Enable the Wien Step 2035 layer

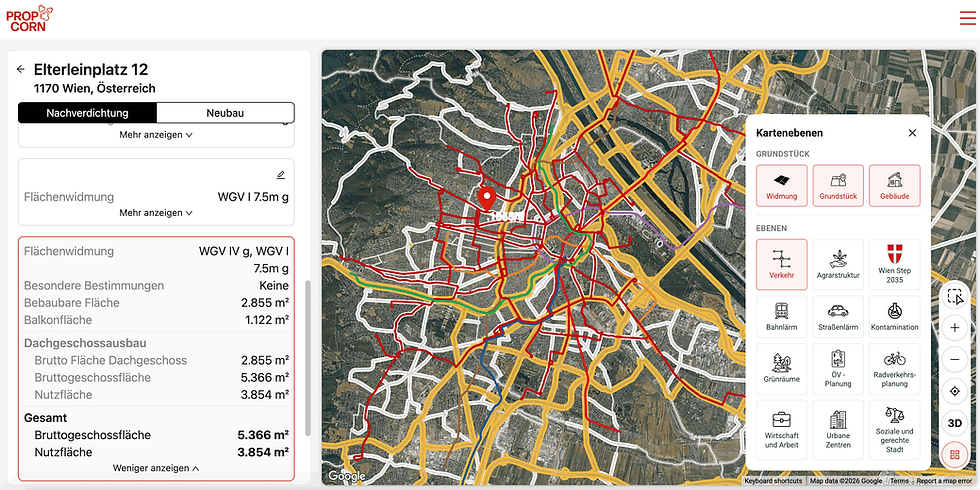tap(895, 264)
